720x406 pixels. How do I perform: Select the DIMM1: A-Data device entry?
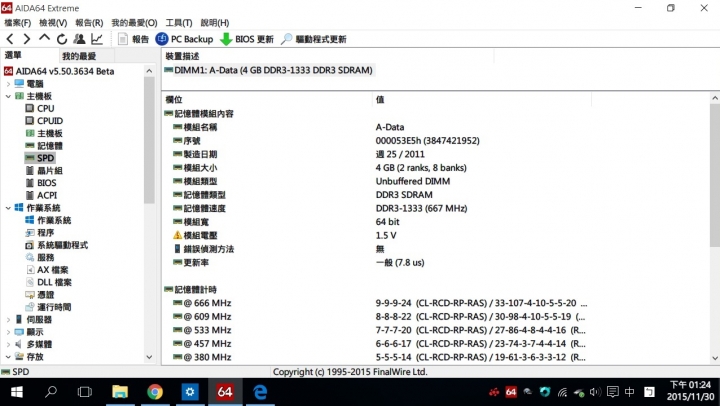coord(269,70)
